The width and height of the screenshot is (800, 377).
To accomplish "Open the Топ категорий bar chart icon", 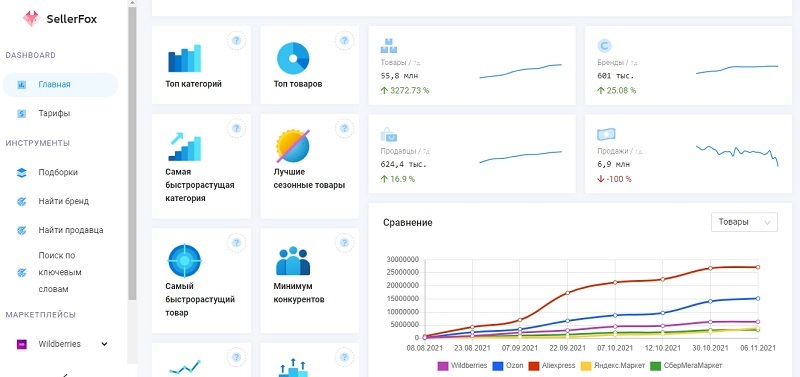I will (184, 58).
